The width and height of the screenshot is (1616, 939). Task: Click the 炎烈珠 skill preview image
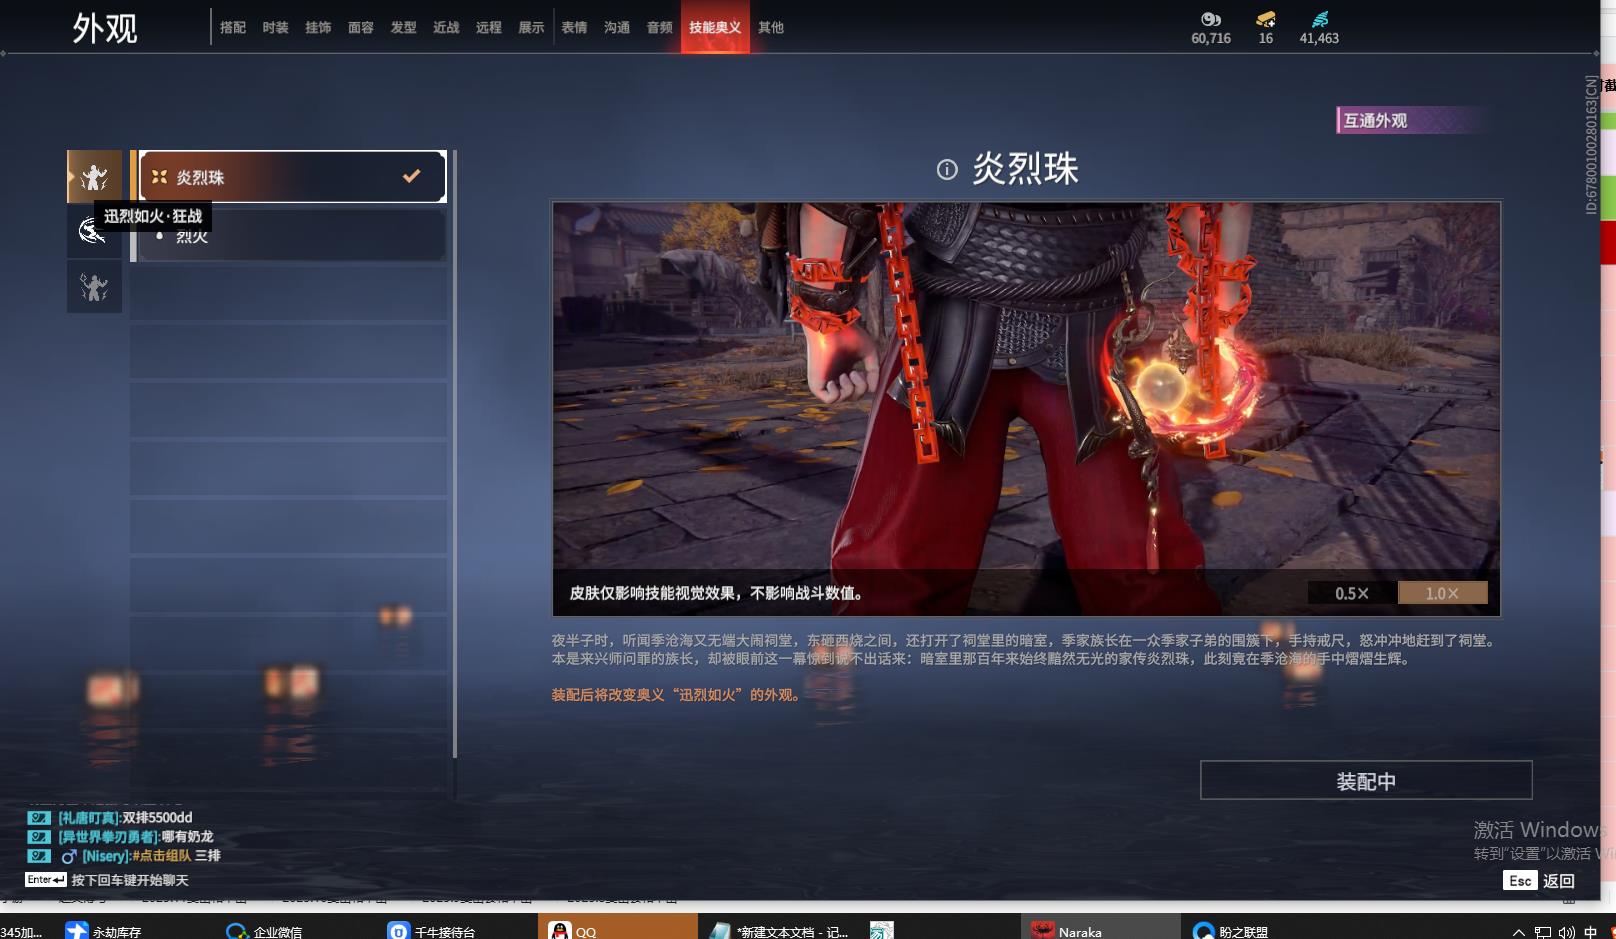[x=1026, y=390]
